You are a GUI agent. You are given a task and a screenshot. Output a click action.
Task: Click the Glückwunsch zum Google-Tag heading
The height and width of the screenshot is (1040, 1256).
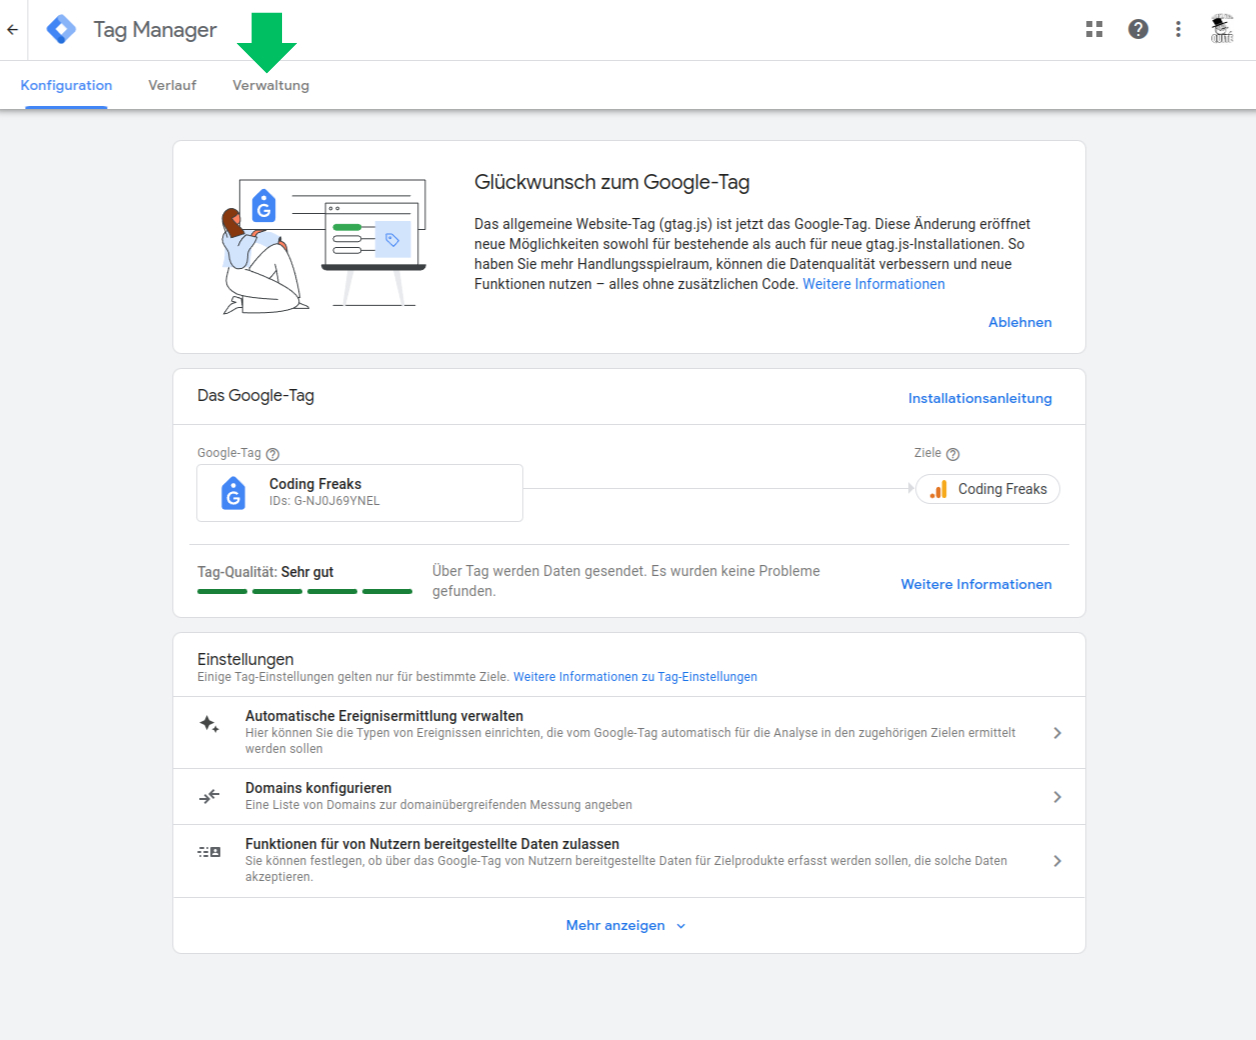tap(612, 182)
